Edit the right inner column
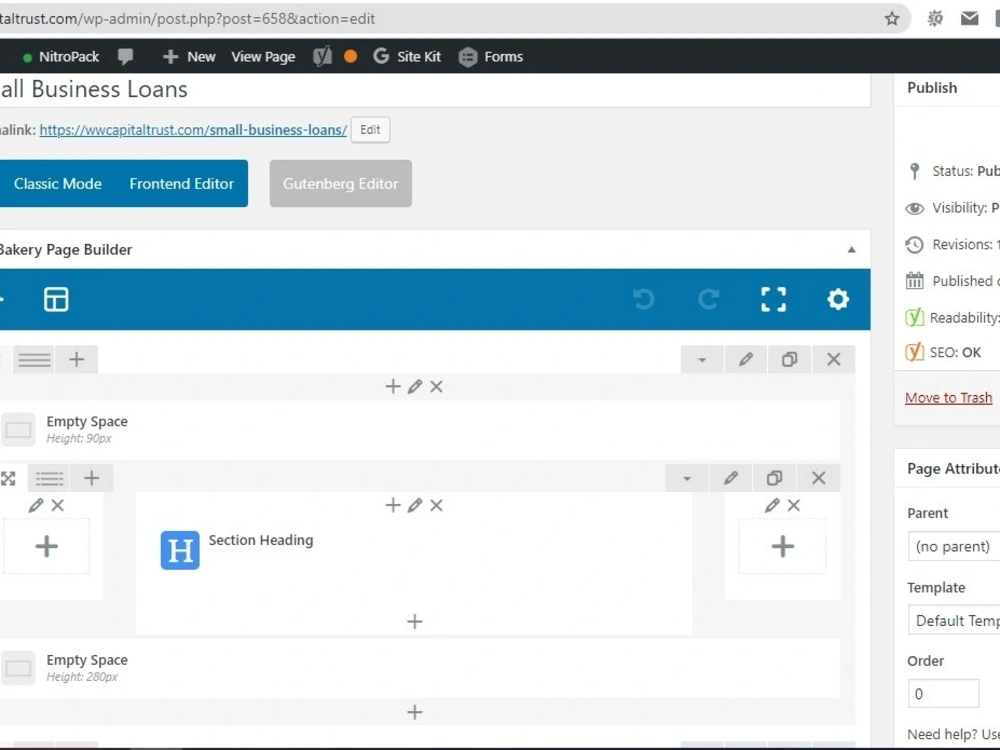 coord(772,505)
